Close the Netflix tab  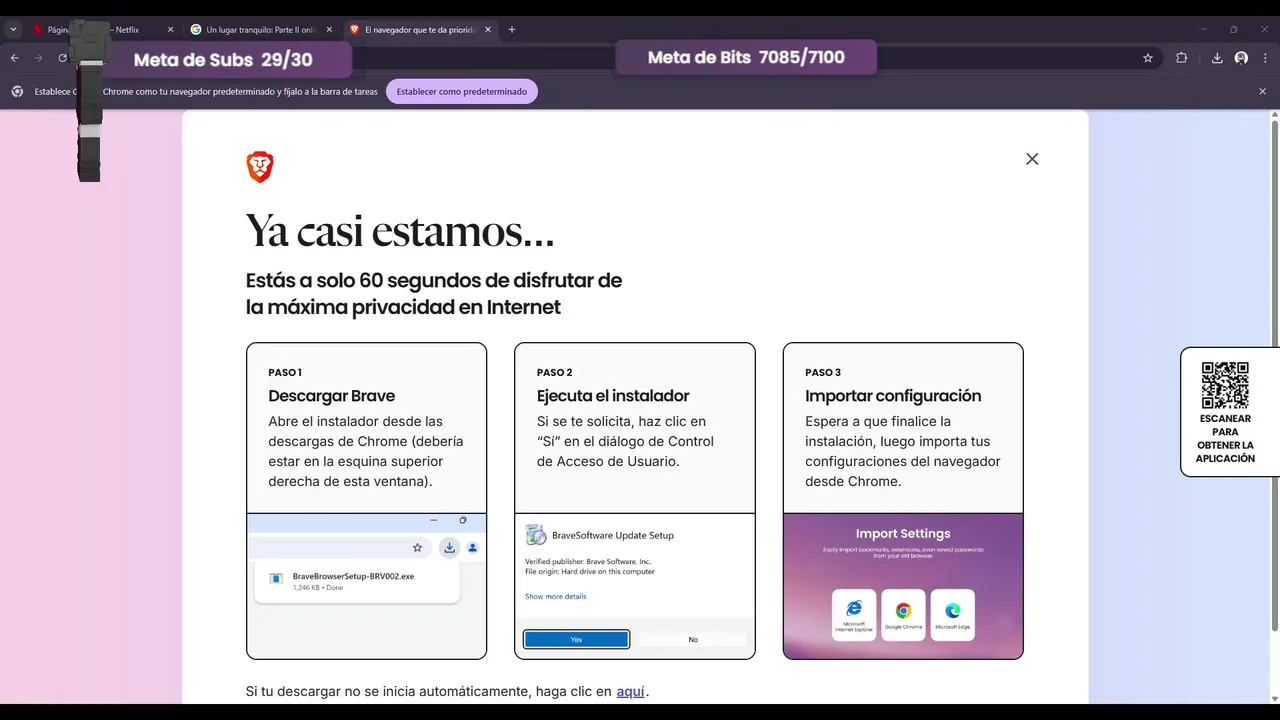(x=170, y=30)
